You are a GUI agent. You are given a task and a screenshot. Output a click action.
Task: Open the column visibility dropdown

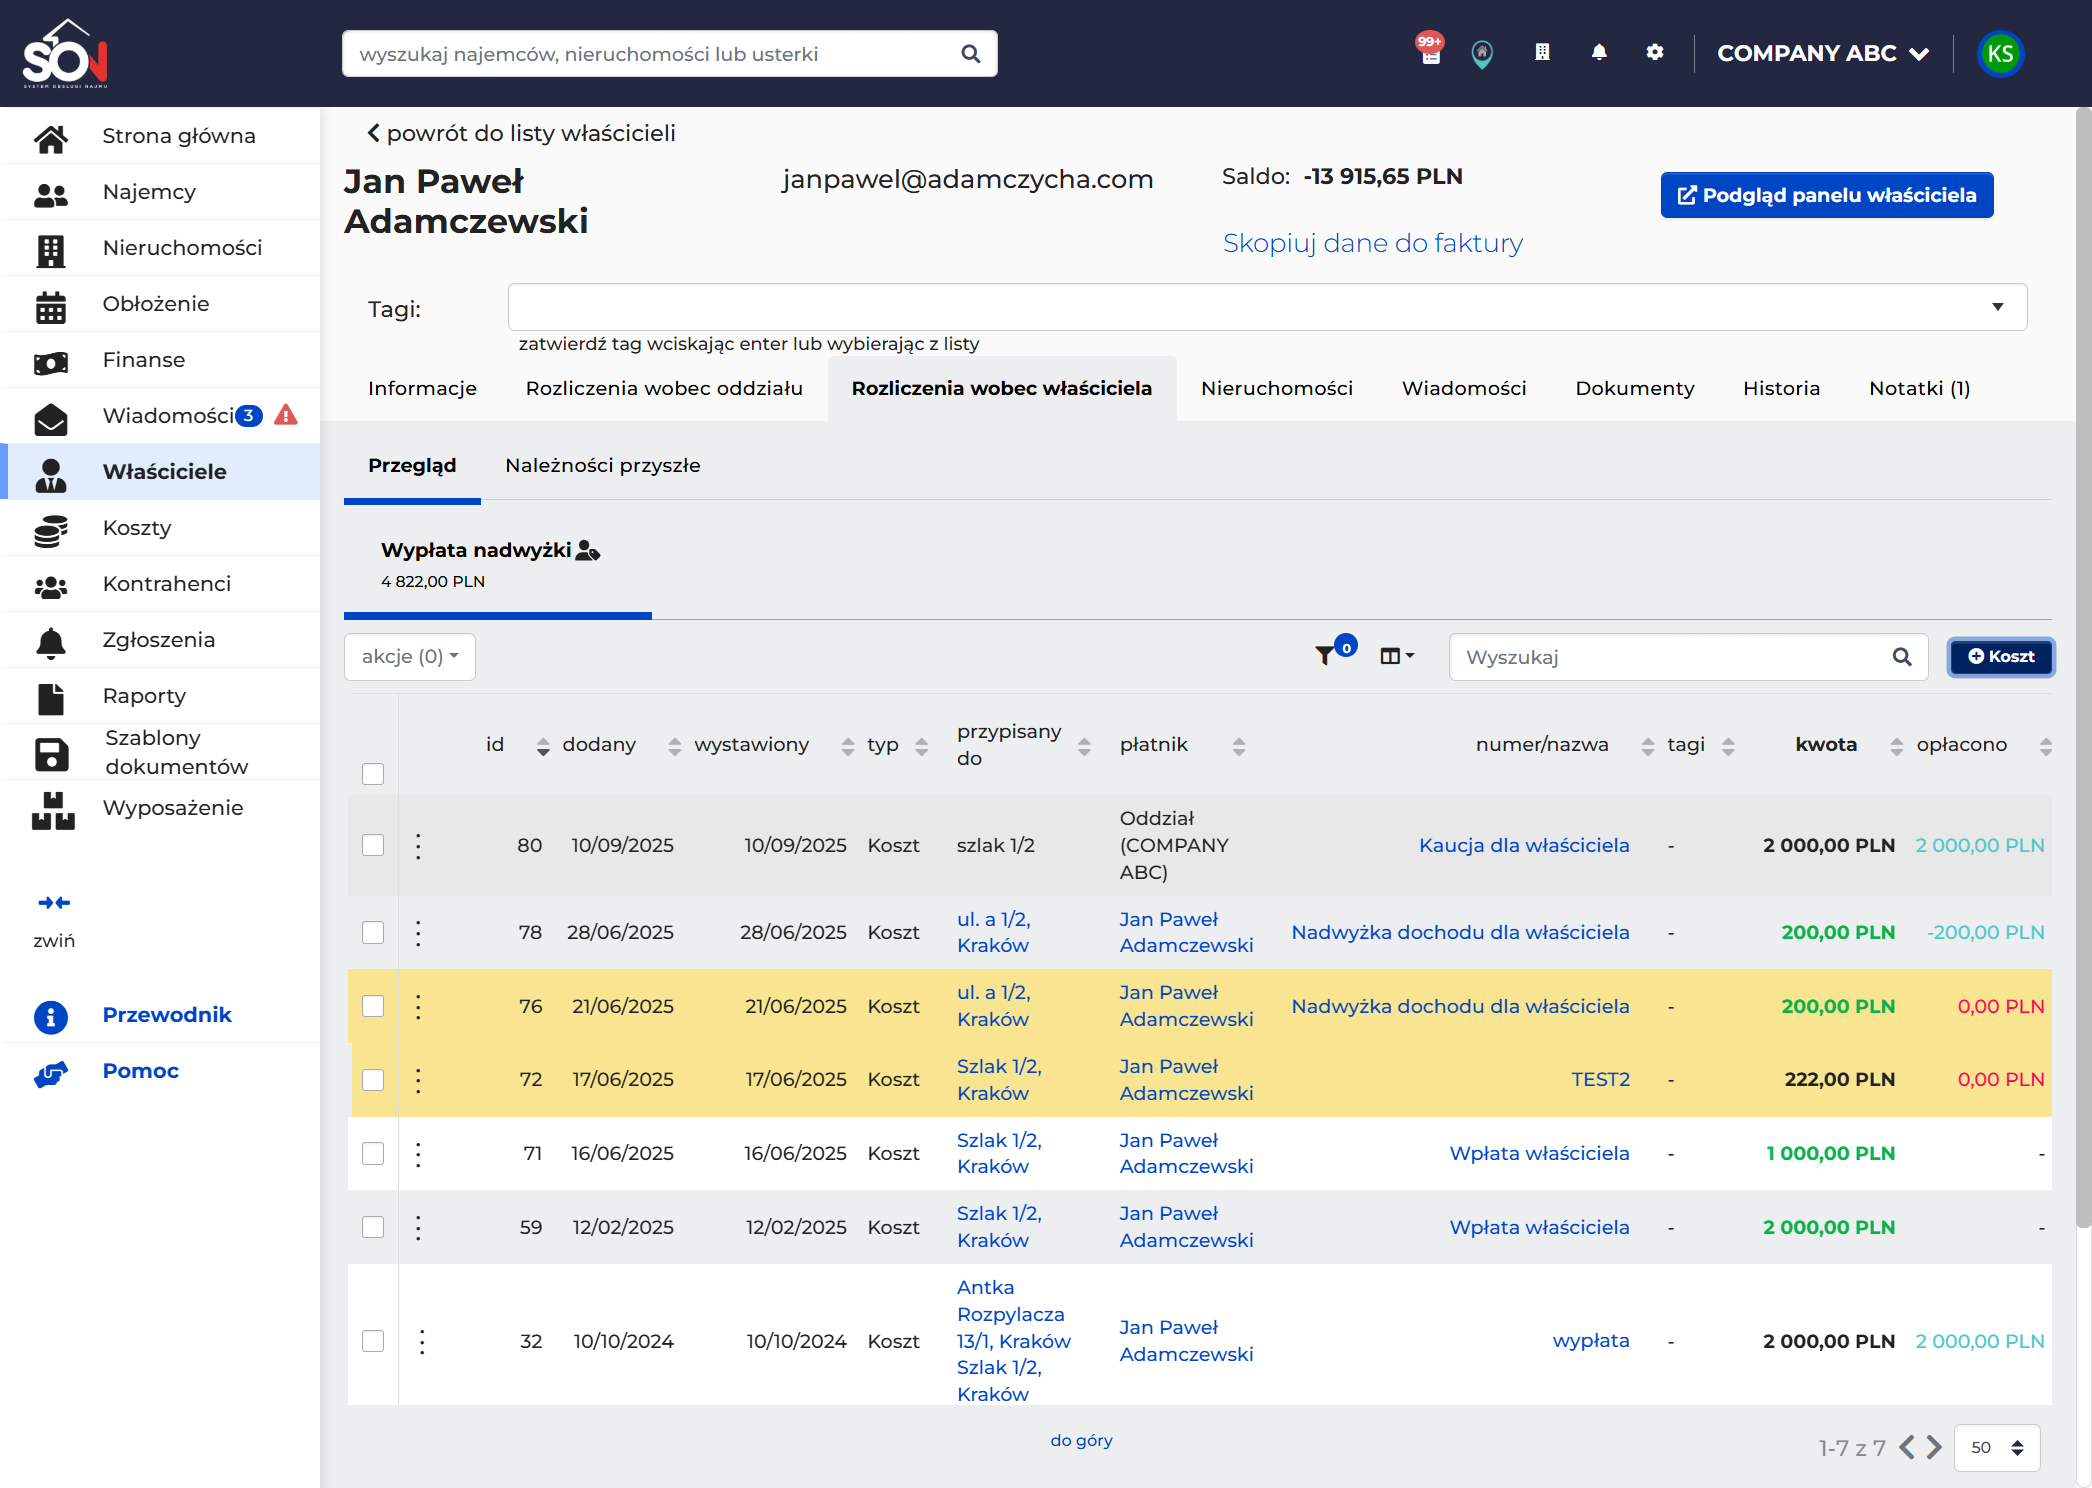(x=1397, y=656)
